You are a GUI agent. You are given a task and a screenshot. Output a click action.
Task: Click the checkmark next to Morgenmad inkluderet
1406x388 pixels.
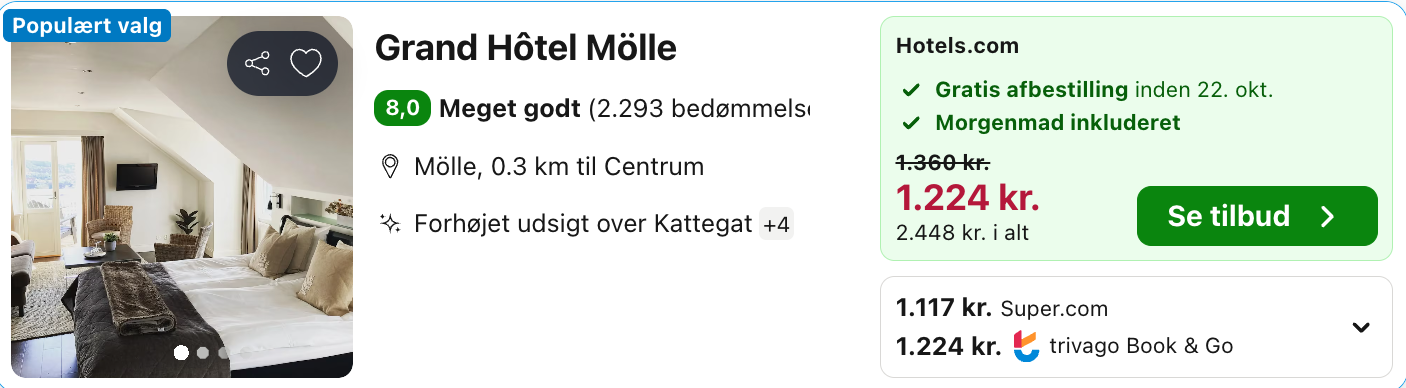point(911,124)
